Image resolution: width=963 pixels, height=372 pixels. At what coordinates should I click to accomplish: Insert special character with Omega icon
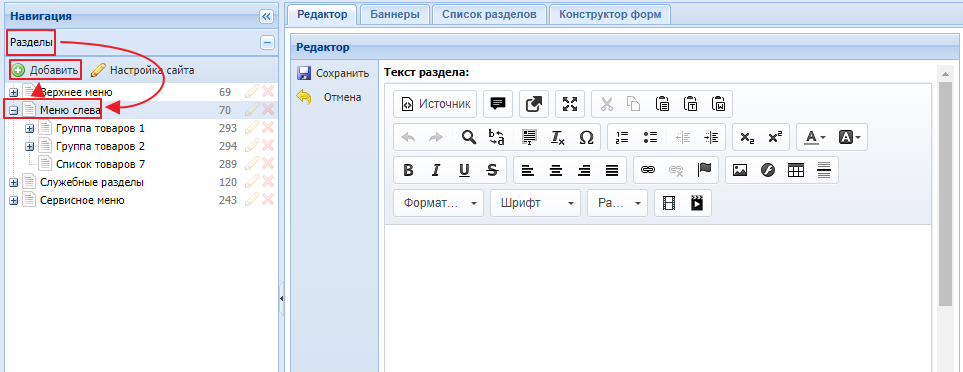click(x=587, y=138)
